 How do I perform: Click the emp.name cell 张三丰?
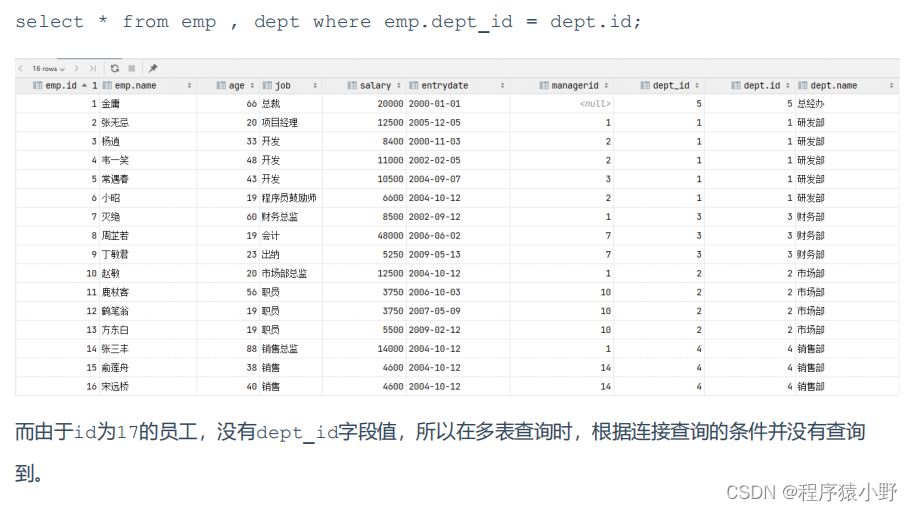[116, 348]
